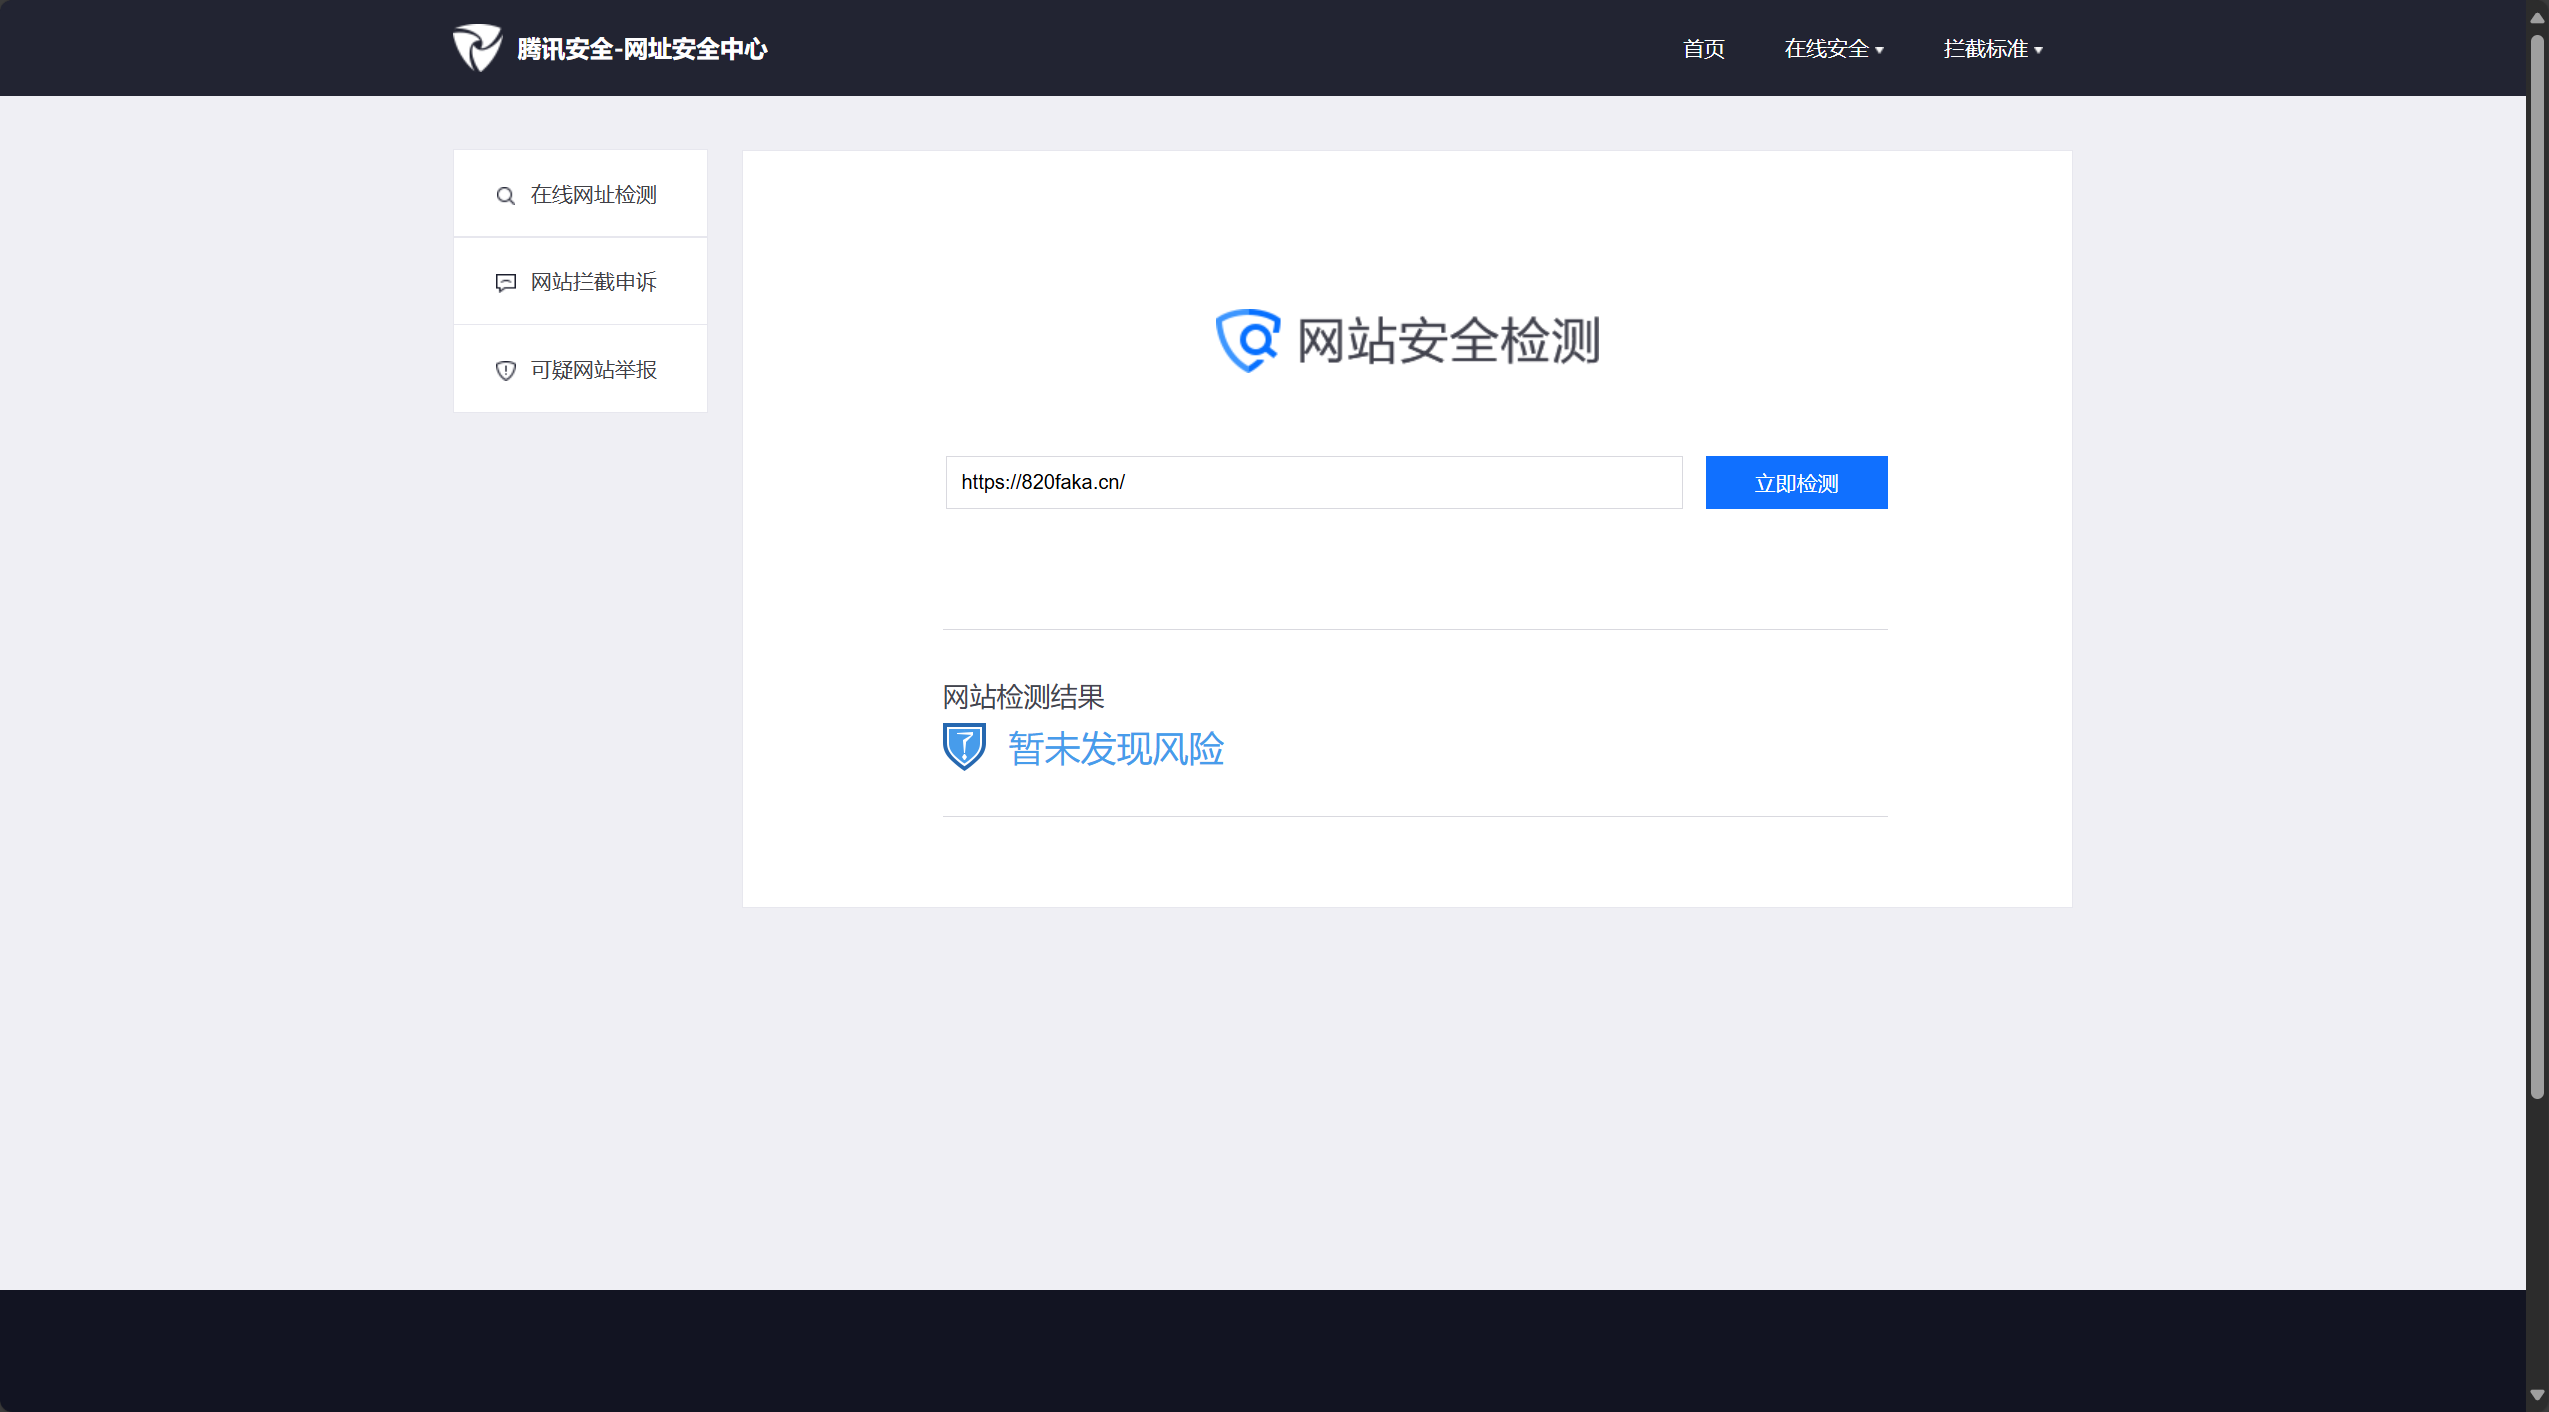This screenshot has height=1412, width=2549.
Task: Go to 首页 in the top navigation
Action: [x=1703, y=49]
